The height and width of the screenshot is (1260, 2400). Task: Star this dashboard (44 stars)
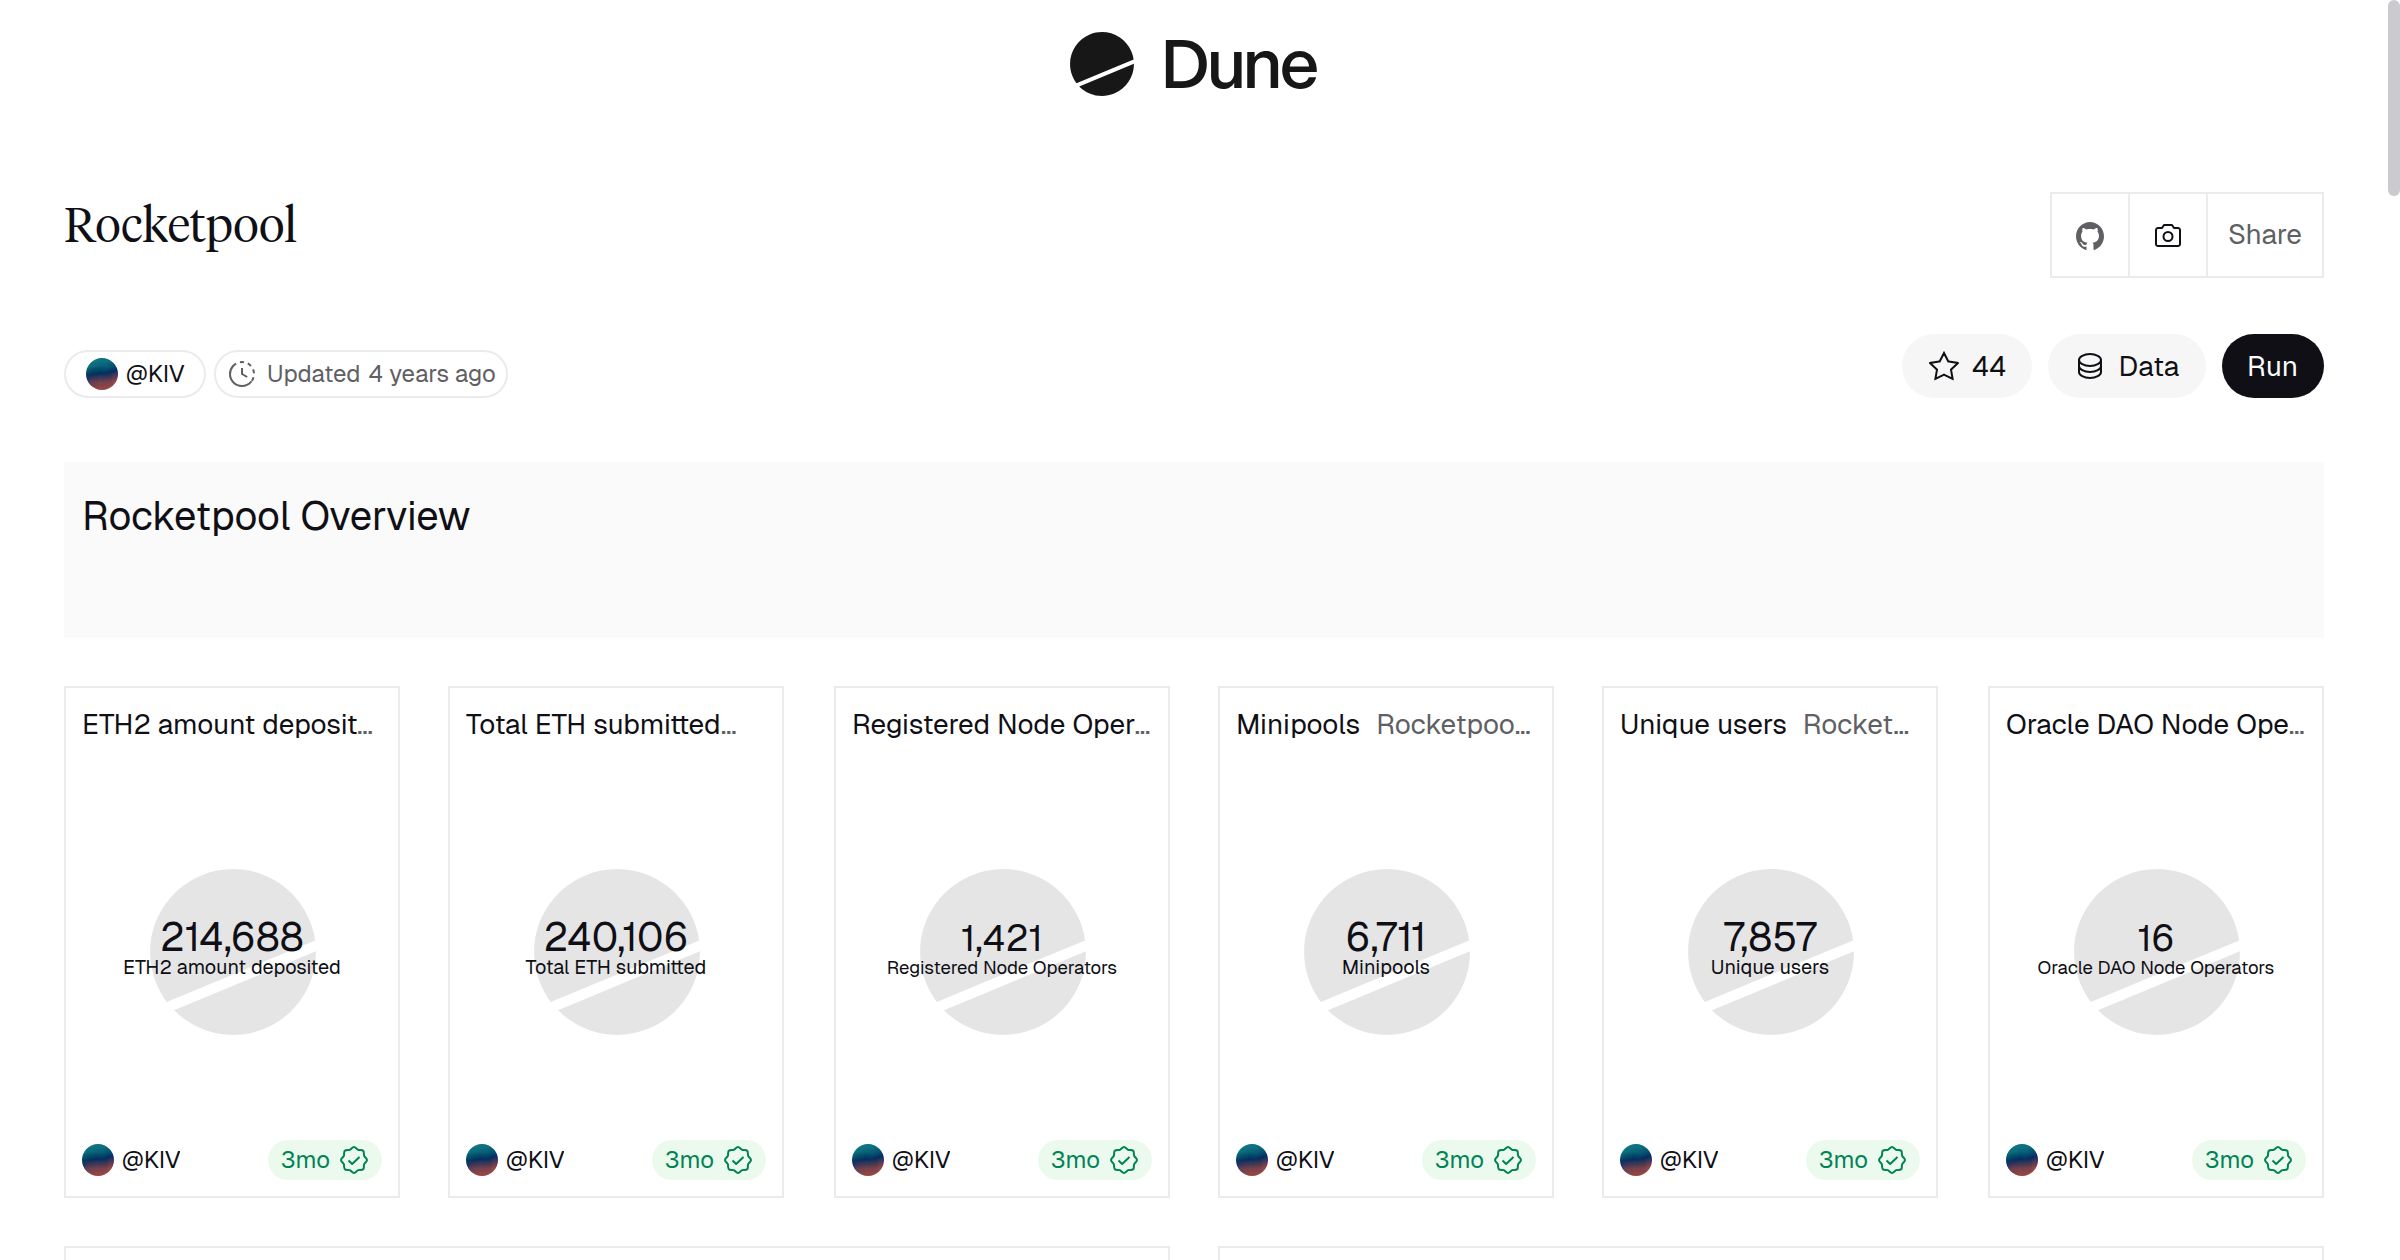tap(1966, 366)
